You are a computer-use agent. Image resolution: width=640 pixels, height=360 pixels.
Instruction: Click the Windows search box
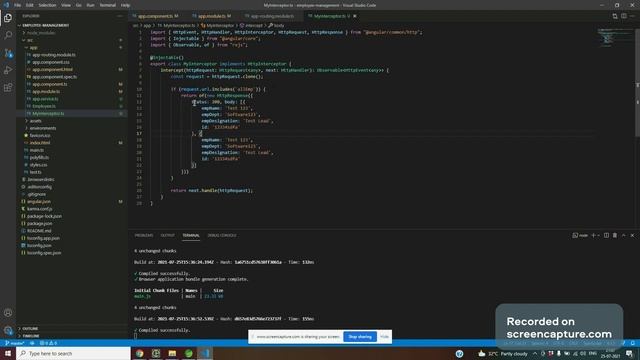[x=73, y=353]
